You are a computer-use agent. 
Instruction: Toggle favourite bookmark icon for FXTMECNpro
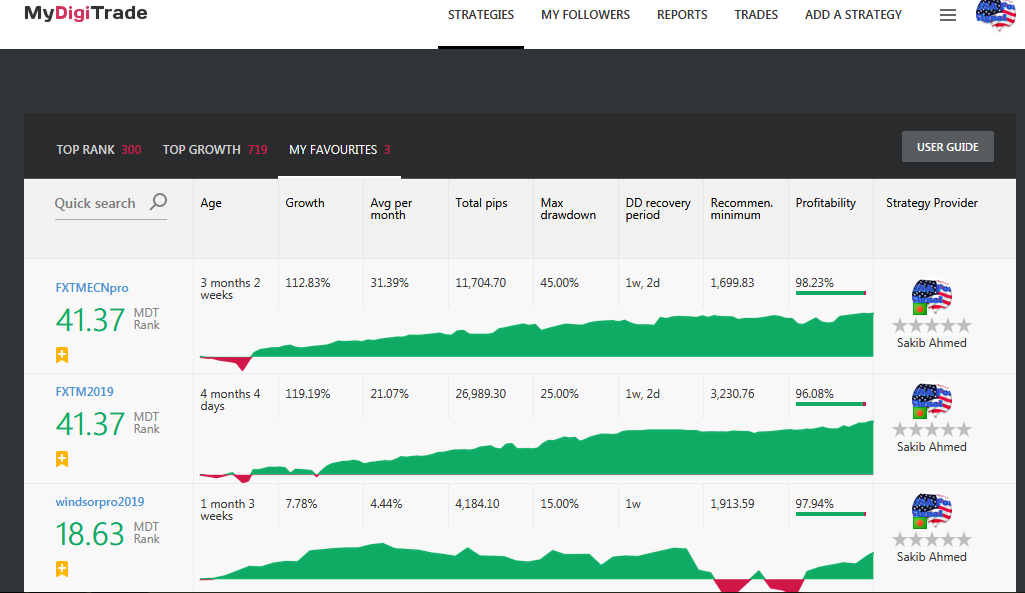(62, 355)
